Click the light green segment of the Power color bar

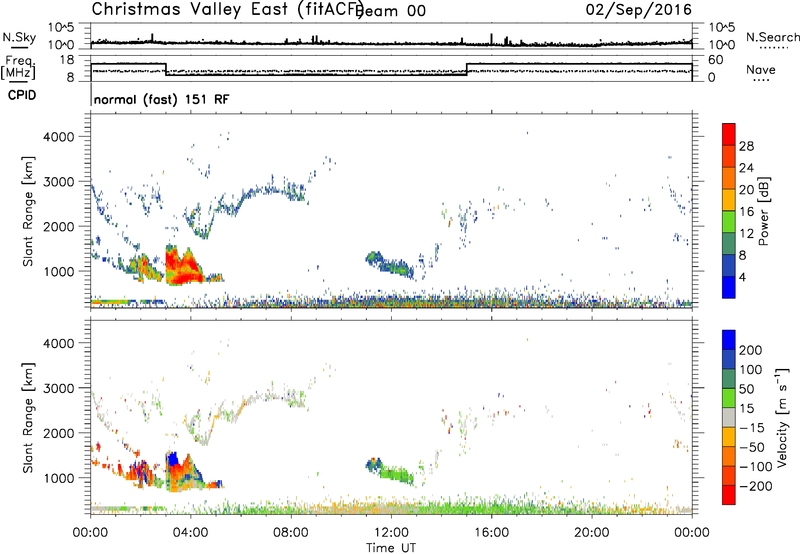point(729,221)
